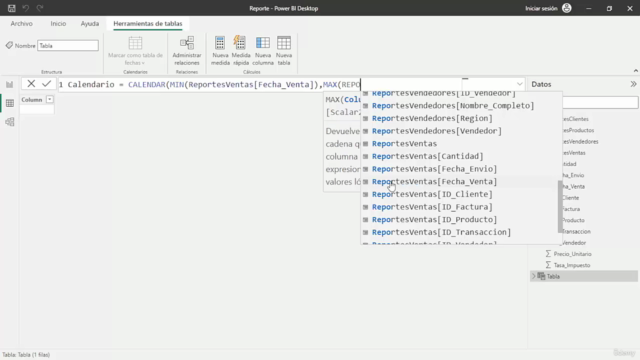The height and width of the screenshot is (360, 640).
Task: Select ReportesVendedores[Nombre_Completo] suggestion
Action: pos(453,106)
